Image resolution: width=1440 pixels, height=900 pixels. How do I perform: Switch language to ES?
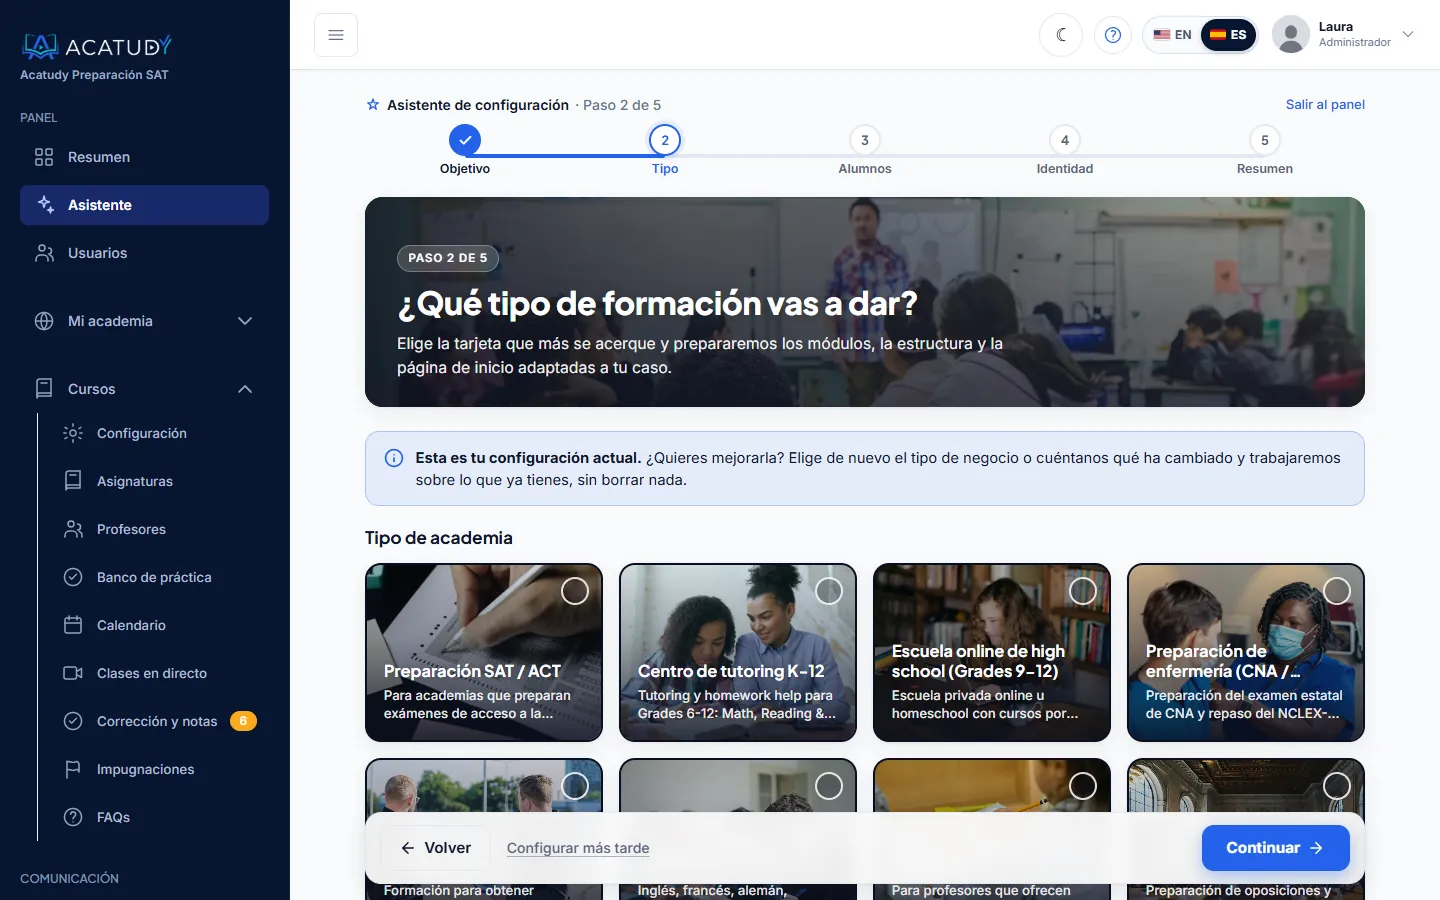click(1228, 35)
